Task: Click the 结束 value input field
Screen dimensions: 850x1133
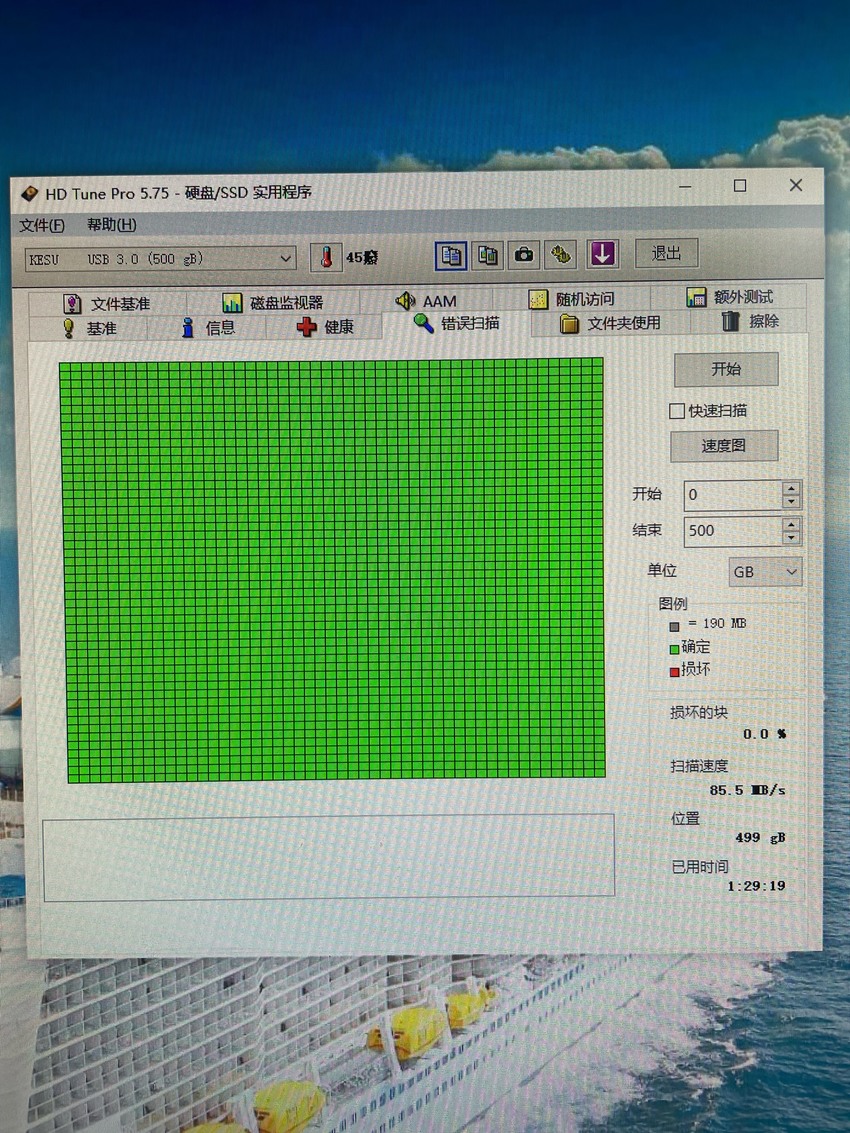Action: [733, 531]
